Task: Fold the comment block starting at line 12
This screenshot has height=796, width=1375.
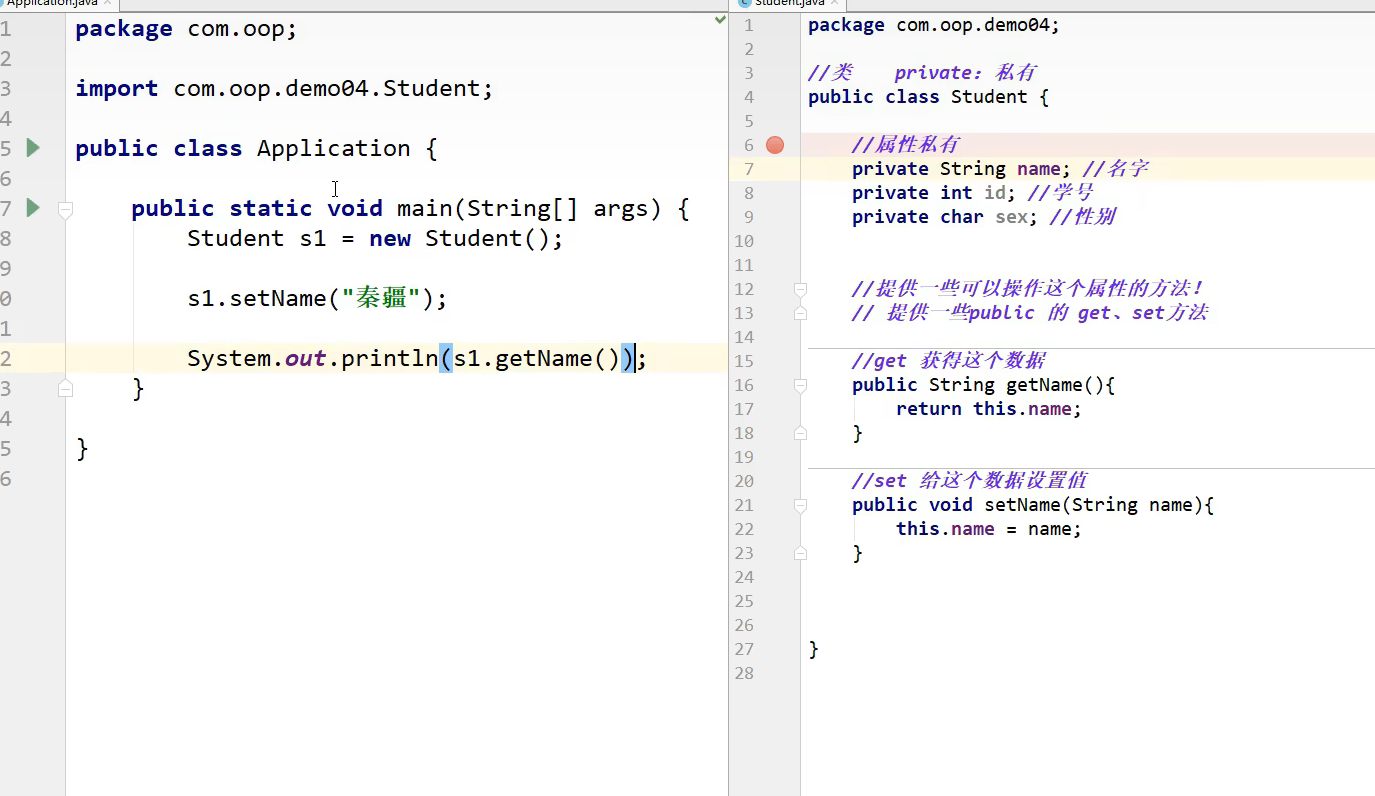Action: tap(800, 289)
